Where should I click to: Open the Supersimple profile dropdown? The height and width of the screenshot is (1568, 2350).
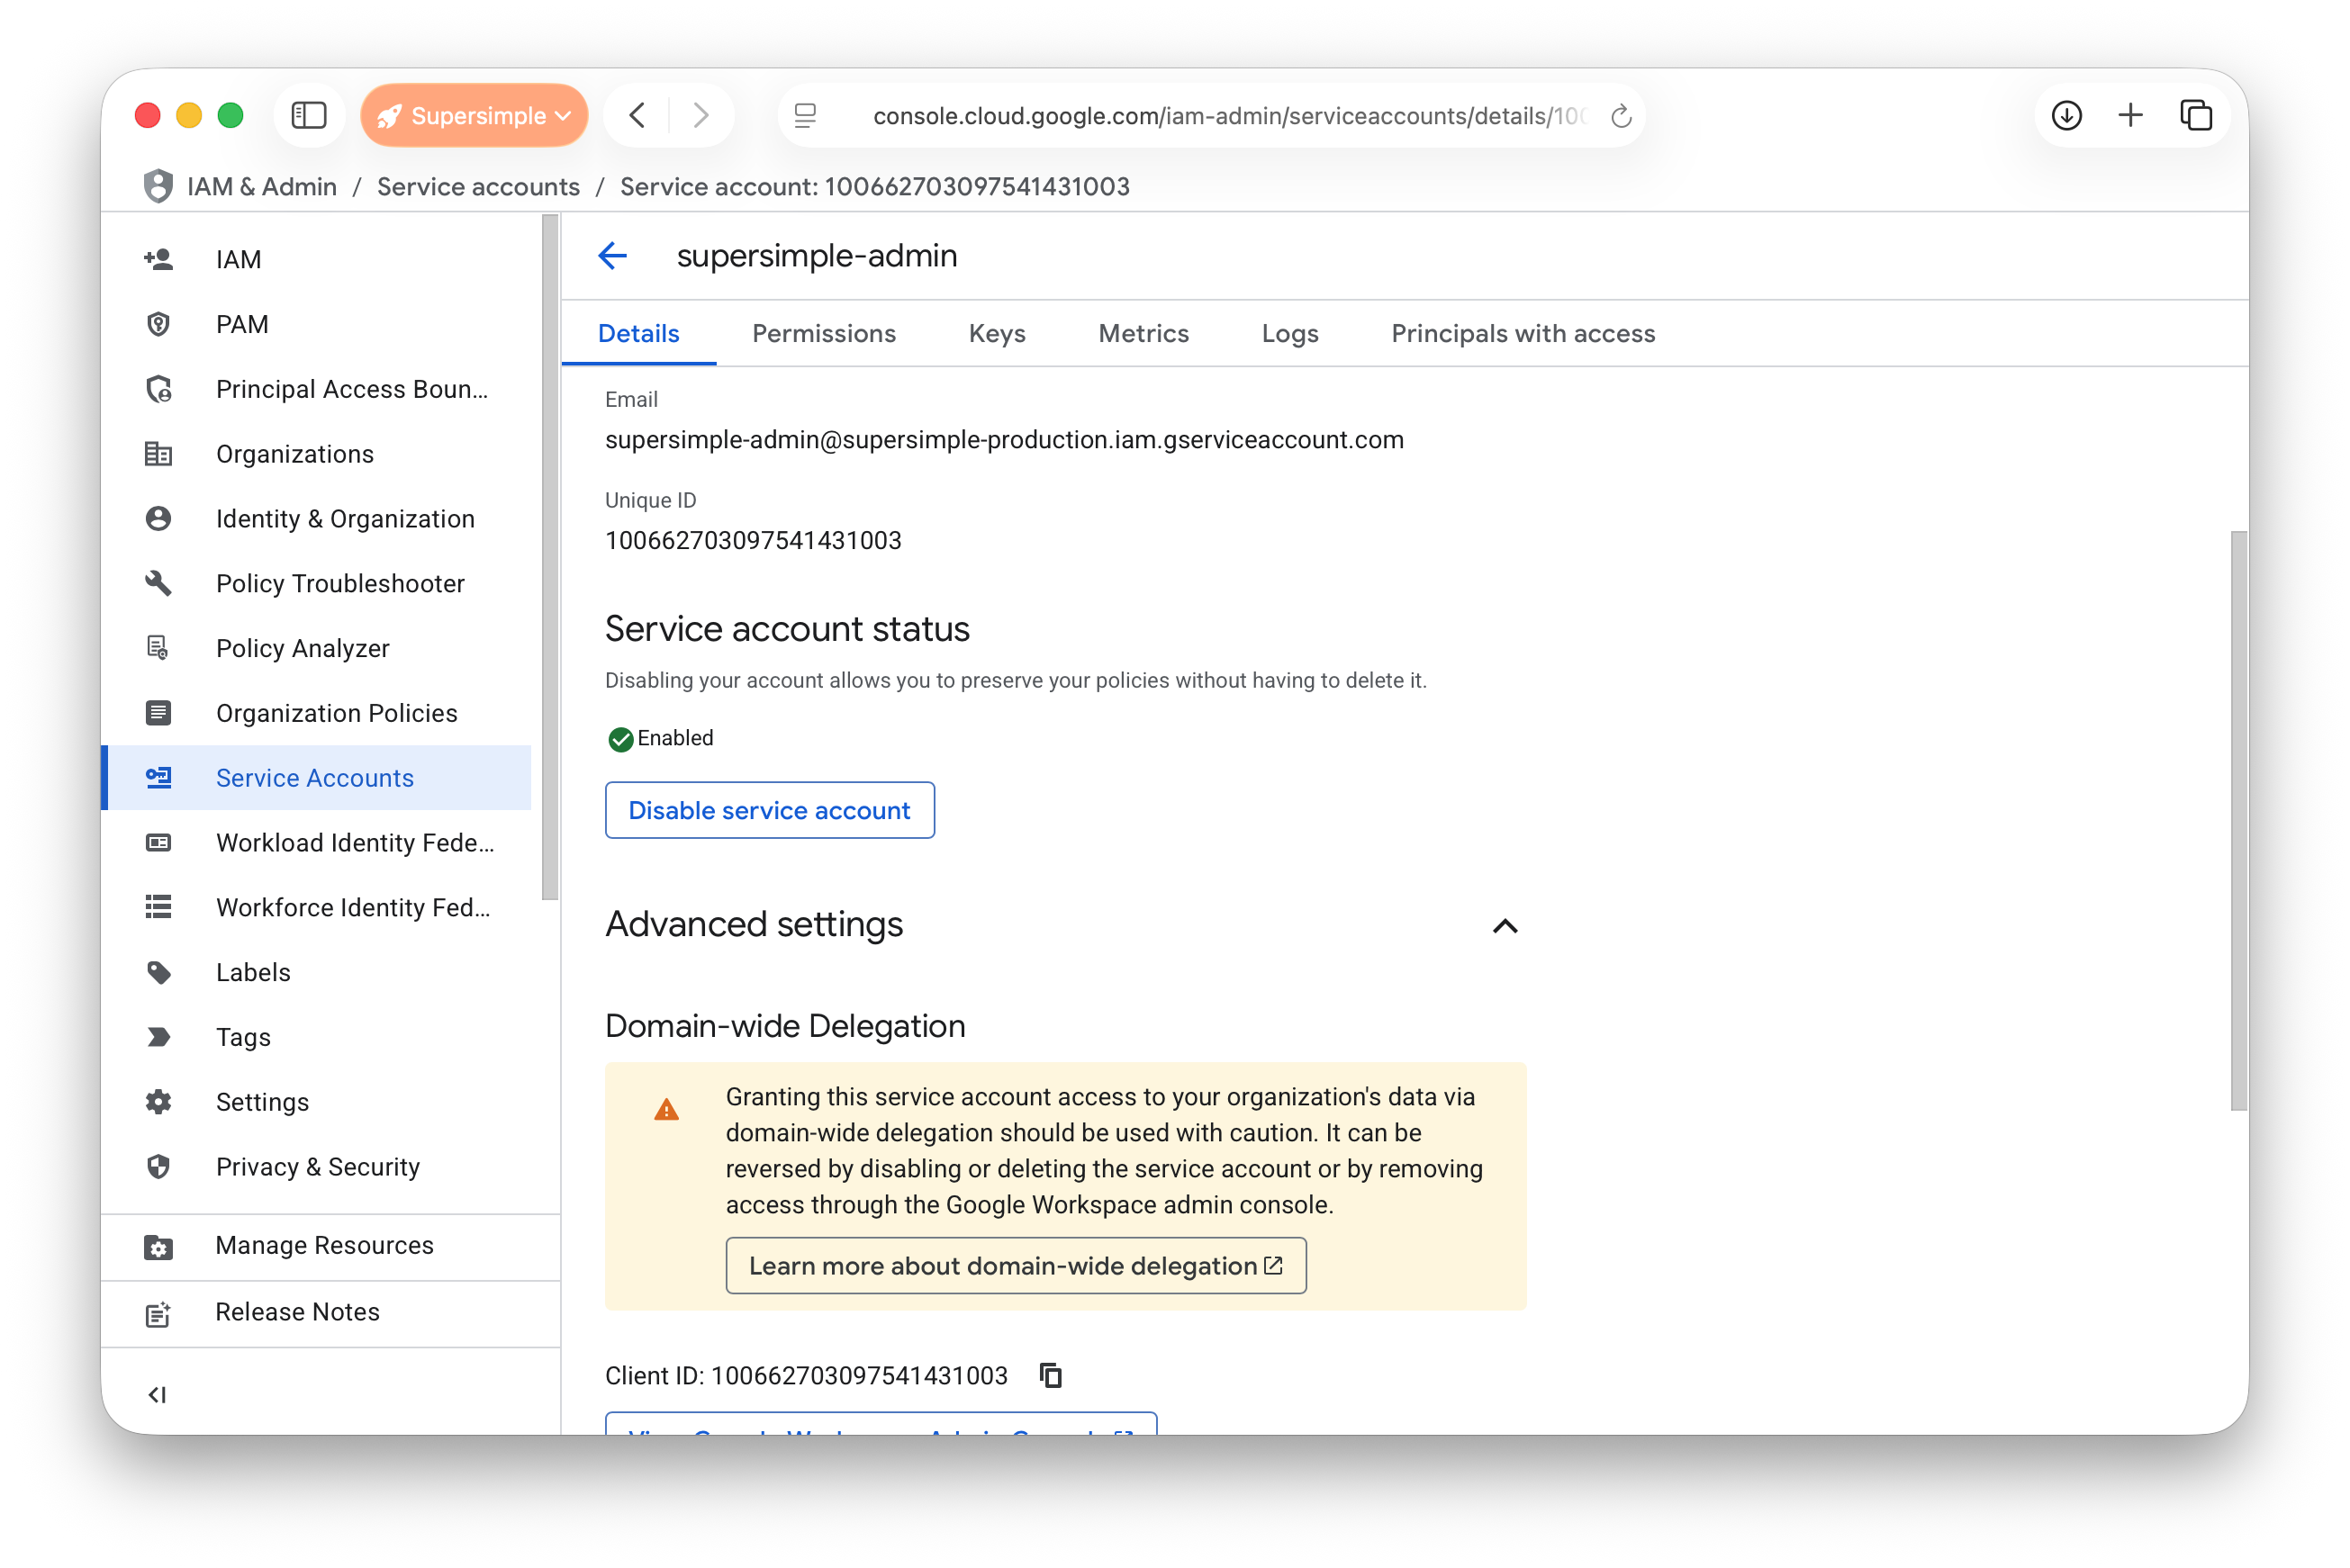click(474, 115)
